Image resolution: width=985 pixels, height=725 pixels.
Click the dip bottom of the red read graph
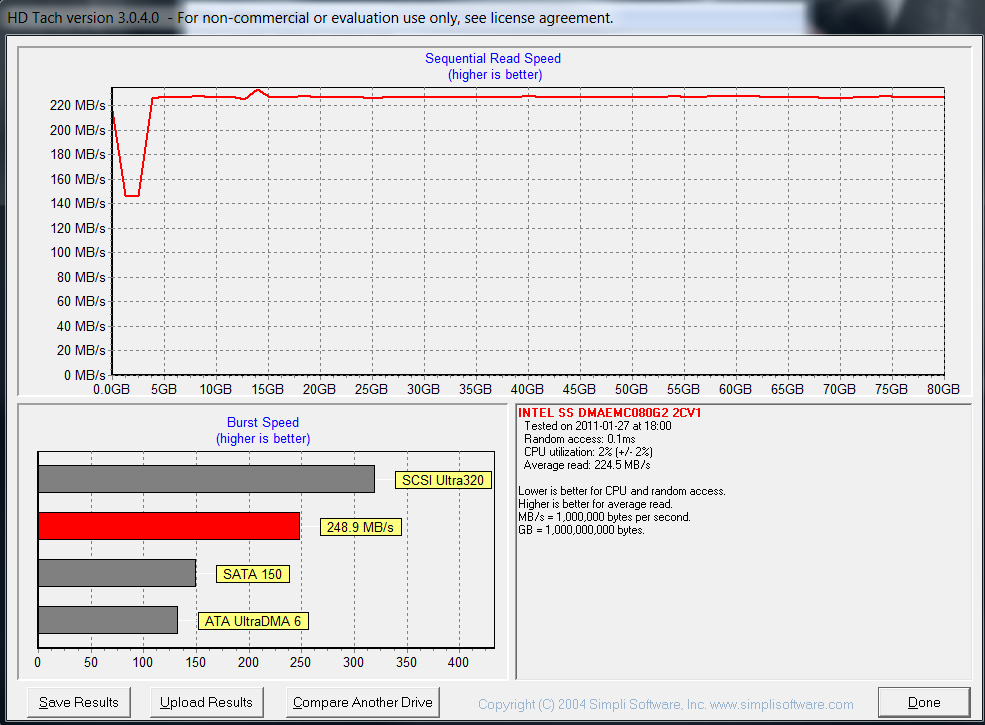click(x=131, y=195)
